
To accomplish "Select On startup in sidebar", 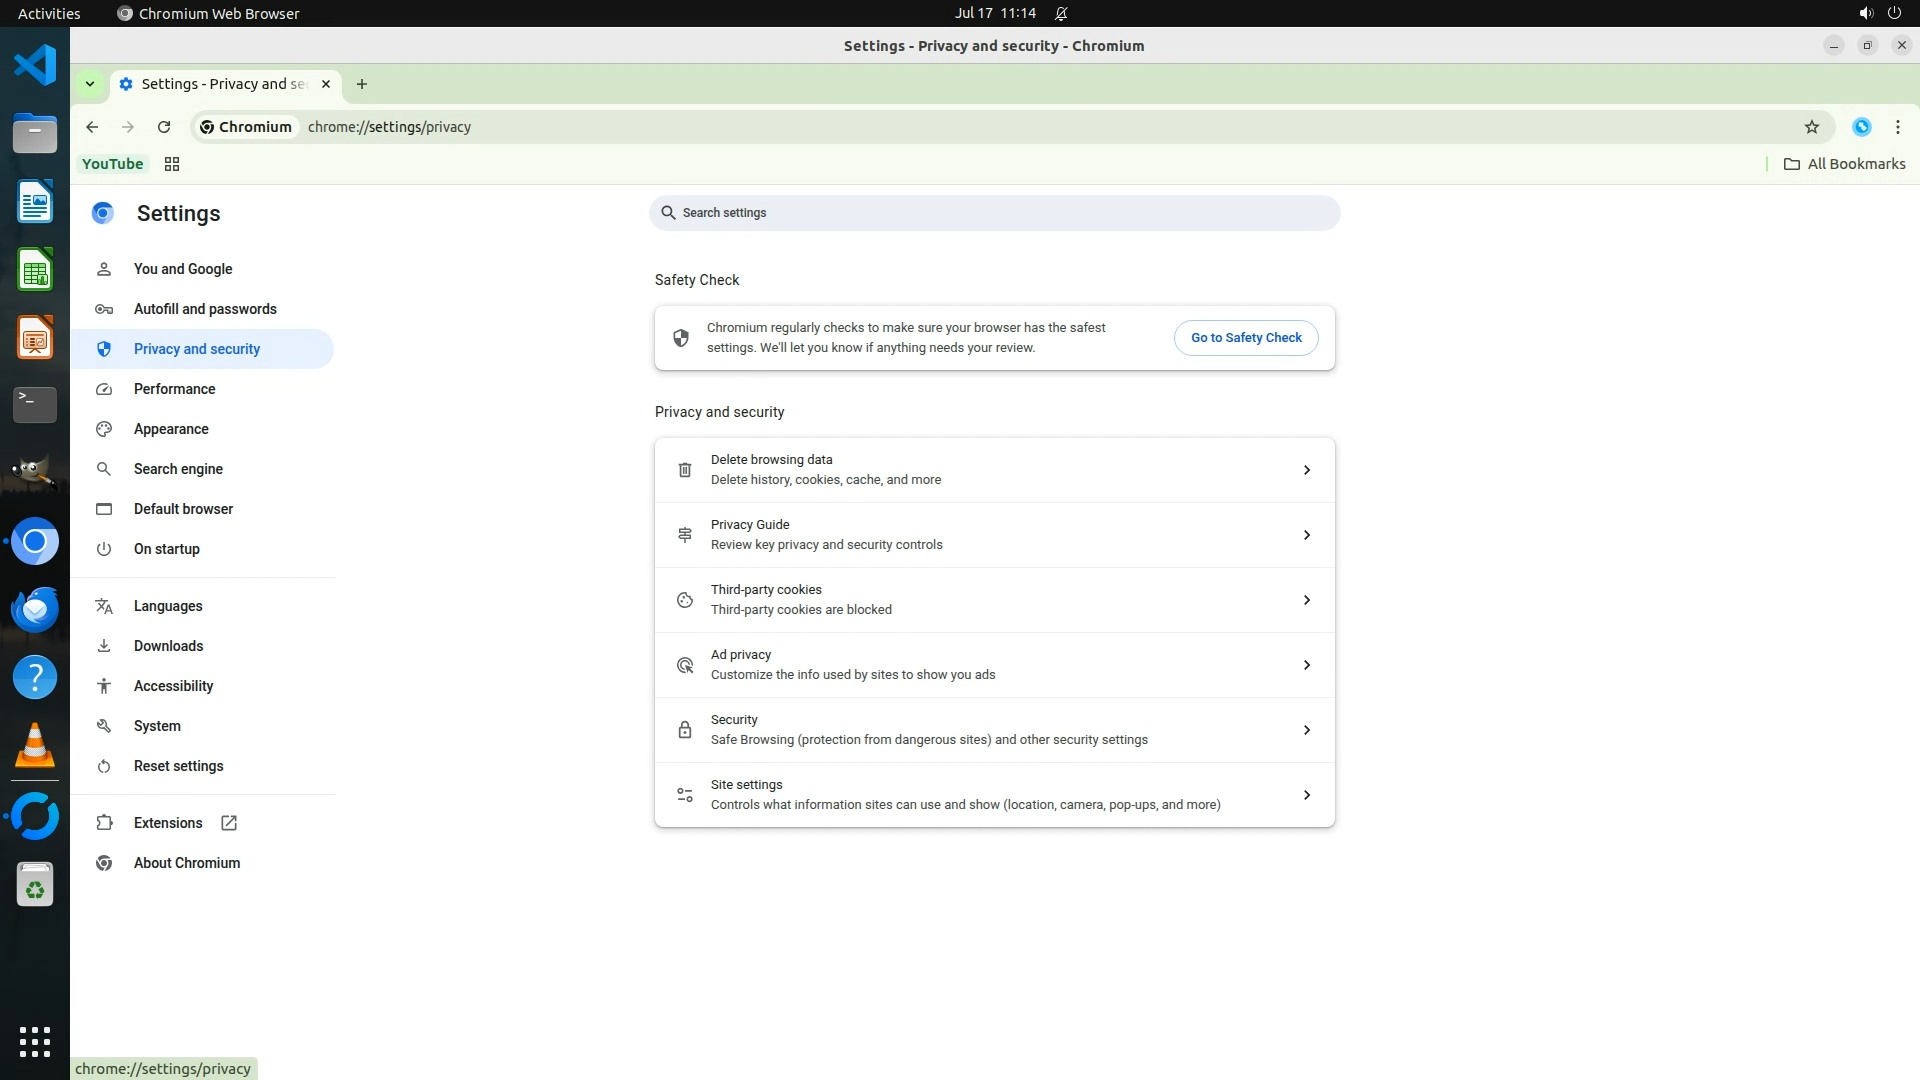I will coord(167,549).
